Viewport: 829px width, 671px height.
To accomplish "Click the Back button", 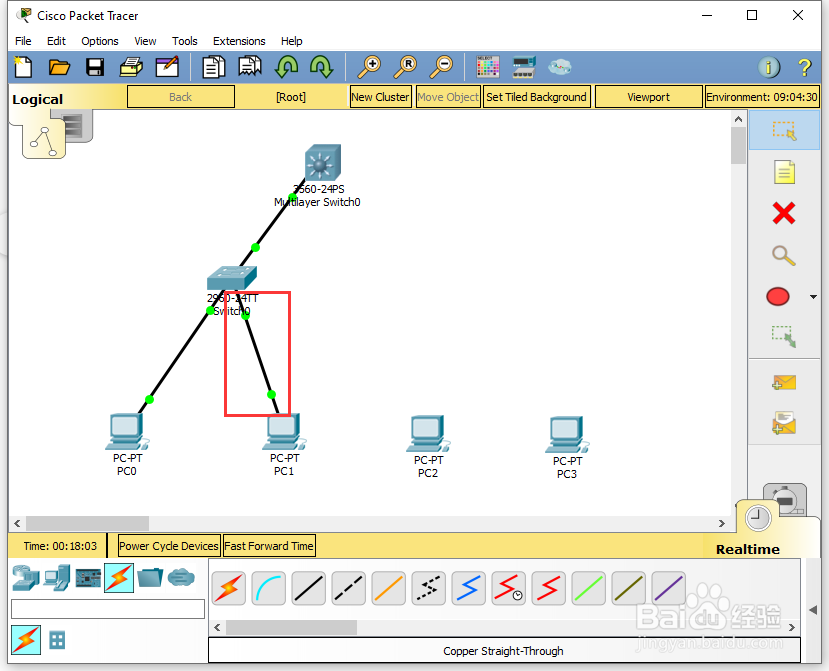I will (x=181, y=97).
